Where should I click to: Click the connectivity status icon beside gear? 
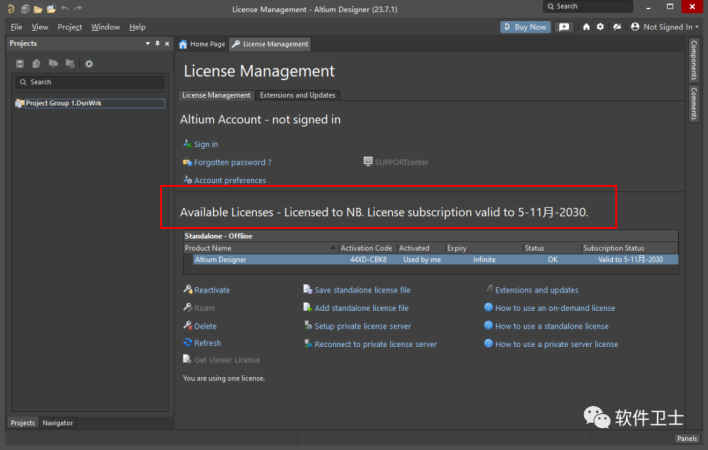pos(617,27)
